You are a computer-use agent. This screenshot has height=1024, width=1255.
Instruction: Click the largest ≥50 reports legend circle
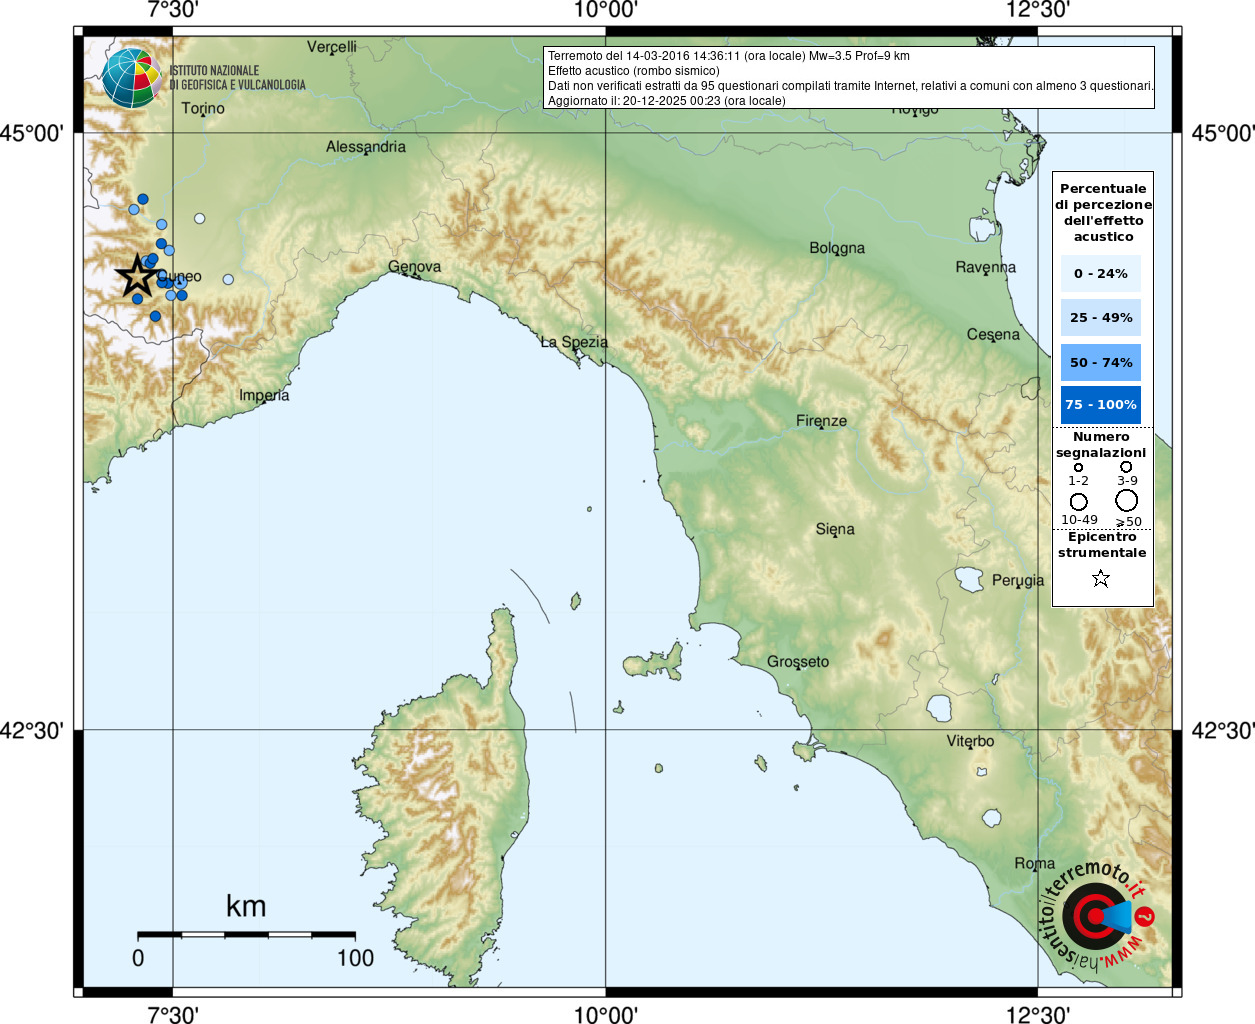[1127, 500]
